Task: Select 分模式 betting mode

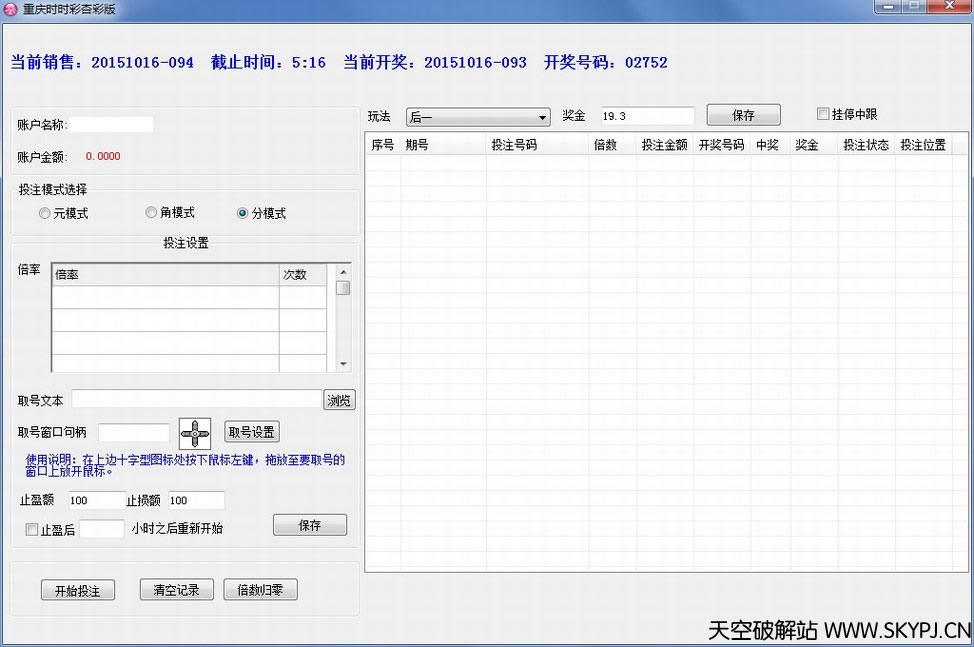Action: coord(243,213)
